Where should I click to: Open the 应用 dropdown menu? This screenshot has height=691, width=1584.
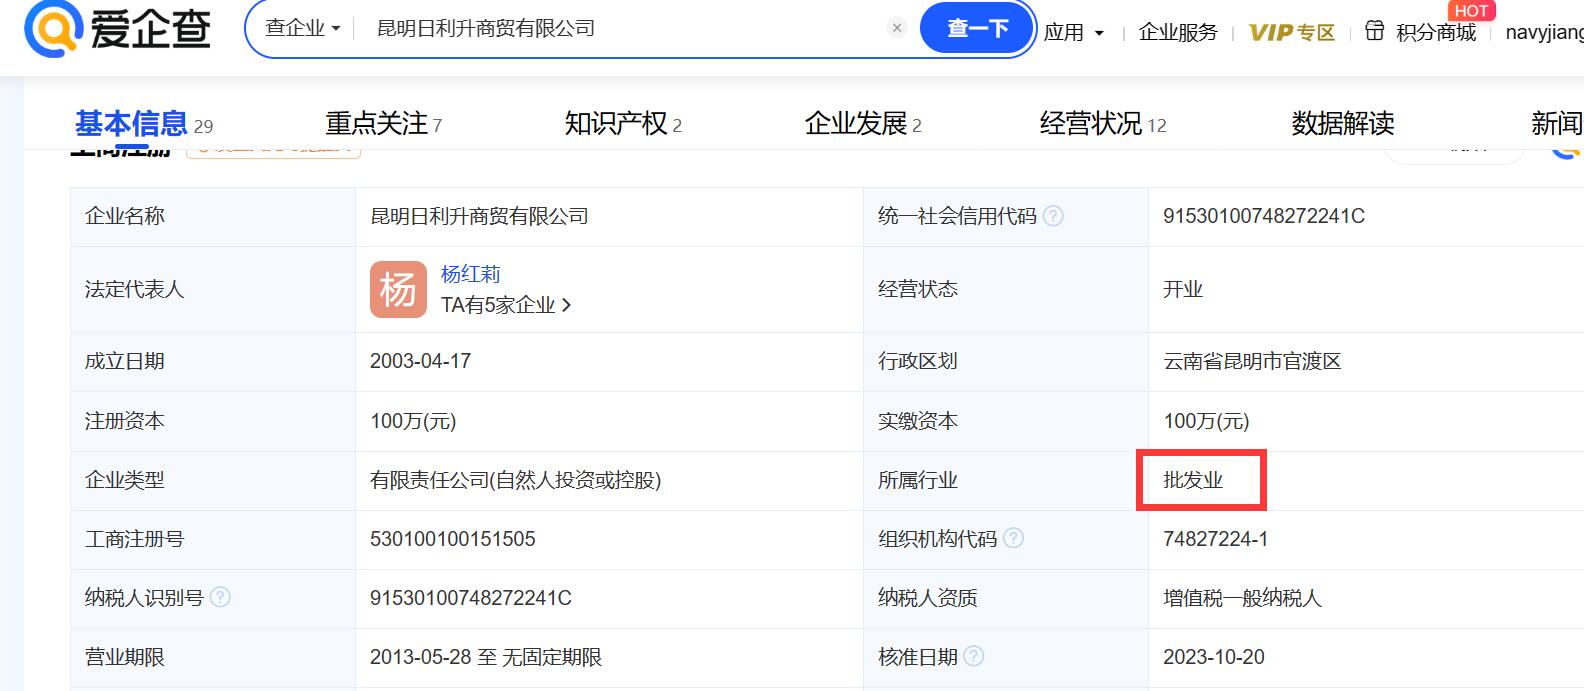pos(1073,32)
